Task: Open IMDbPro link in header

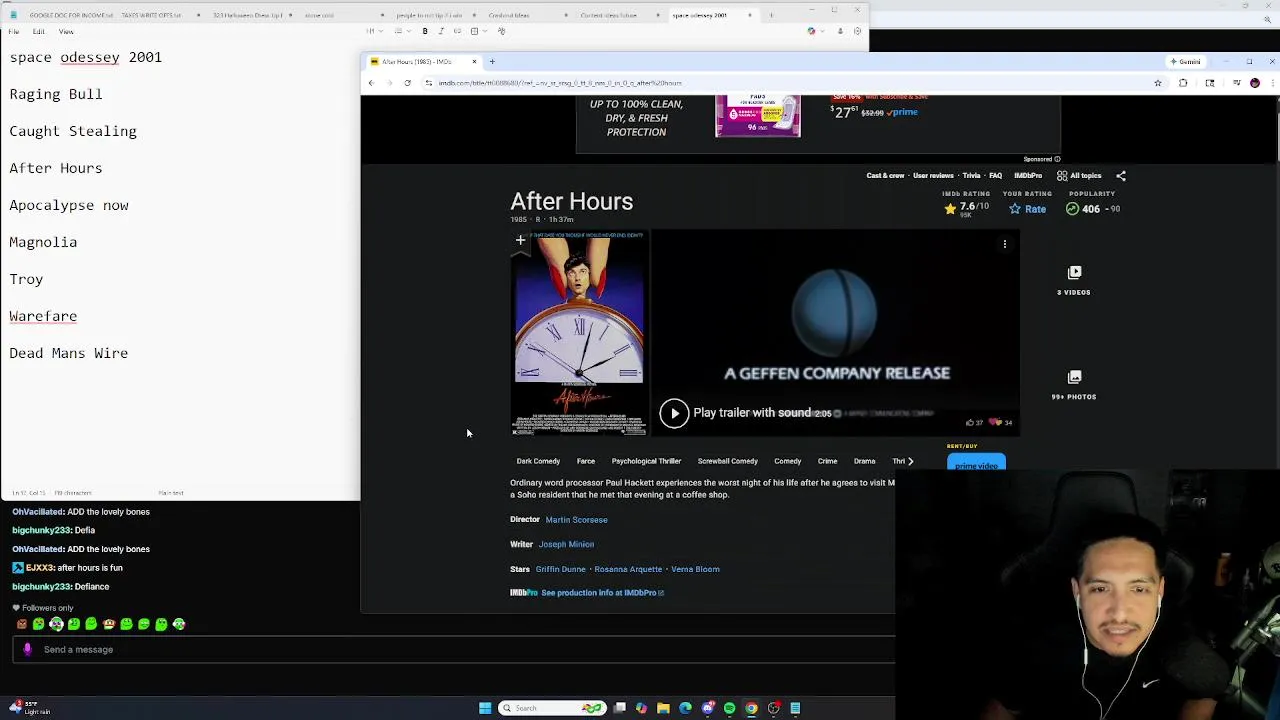Action: coord(1028,176)
